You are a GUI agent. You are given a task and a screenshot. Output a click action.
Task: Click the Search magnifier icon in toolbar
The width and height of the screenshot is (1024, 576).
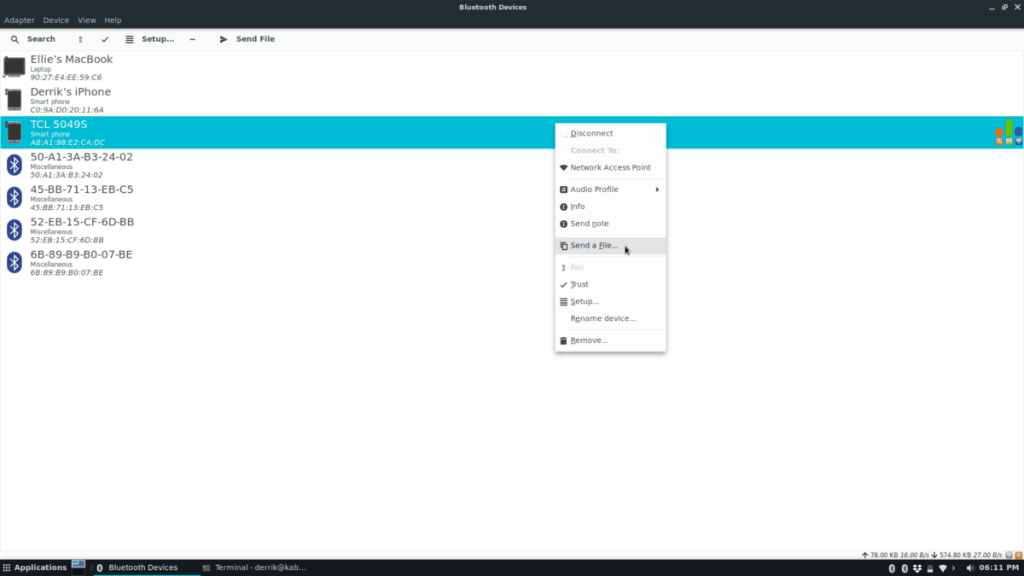coord(15,39)
